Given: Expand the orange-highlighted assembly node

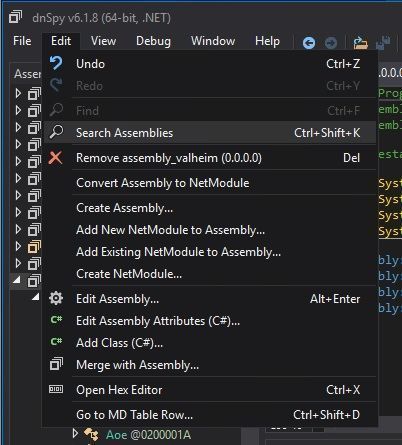Looking at the screenshot, I should tap(18, 246).
